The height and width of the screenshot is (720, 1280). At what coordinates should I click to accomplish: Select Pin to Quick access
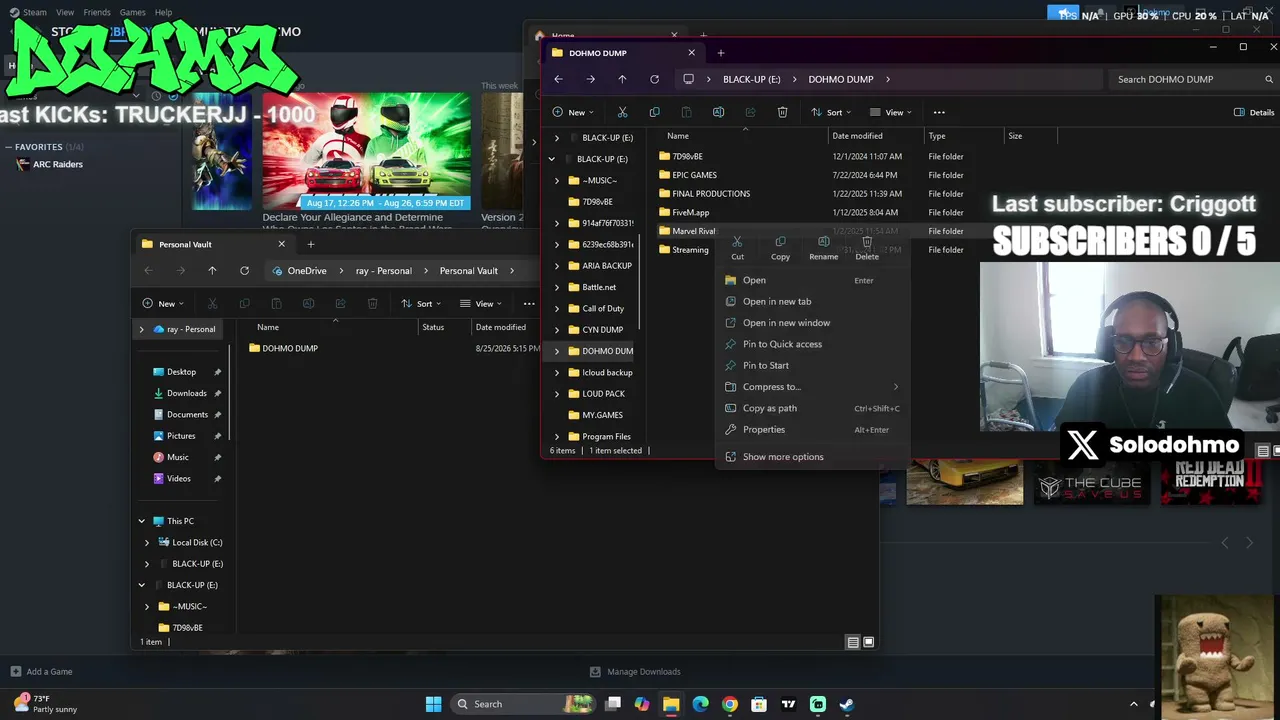pos(811,344)
